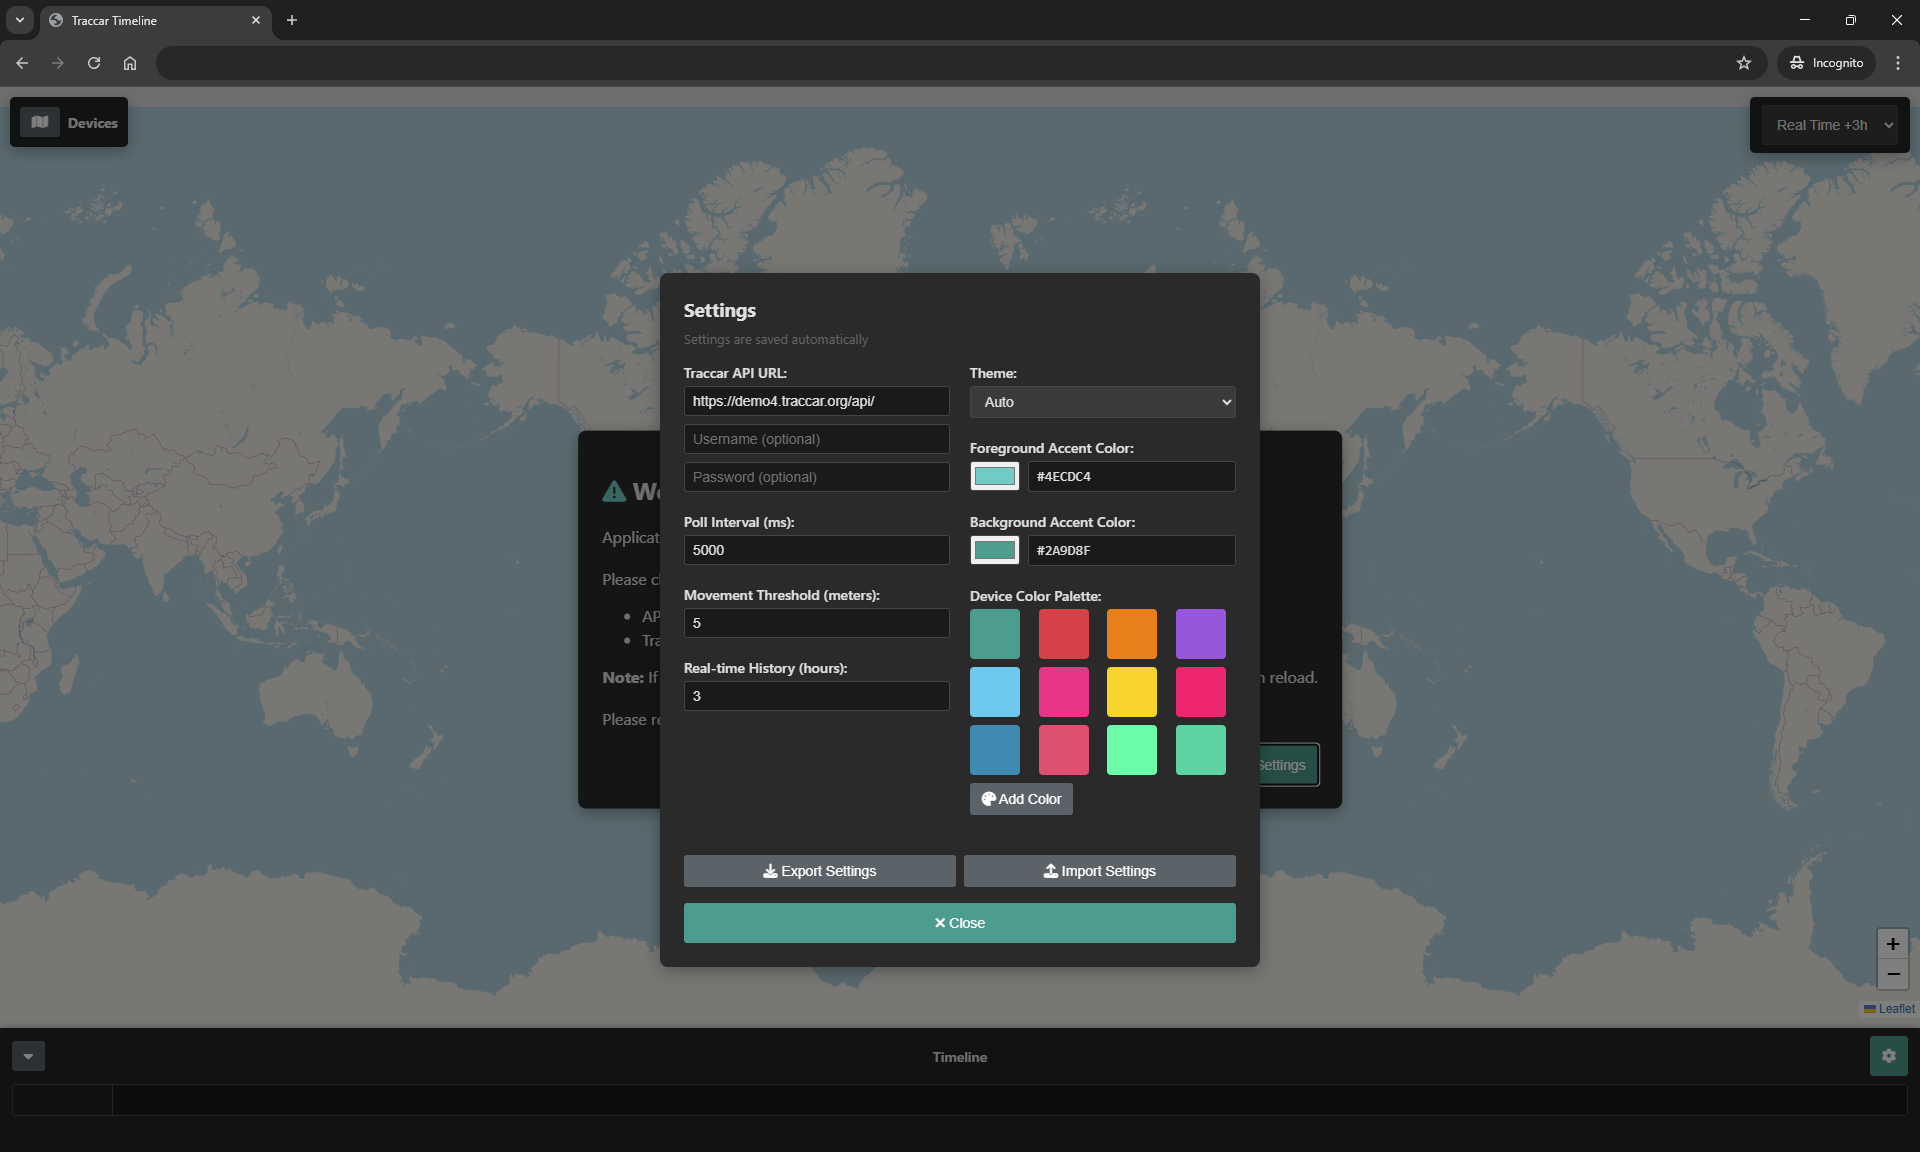The image size is (1920, 1152).
Task: Click the purple palette color swatch
Action: 1200,634
